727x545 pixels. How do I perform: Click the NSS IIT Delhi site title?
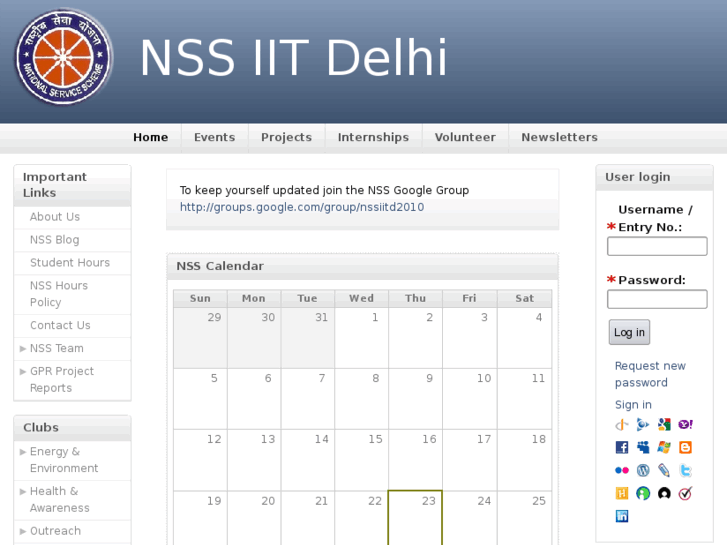point(293,57)
